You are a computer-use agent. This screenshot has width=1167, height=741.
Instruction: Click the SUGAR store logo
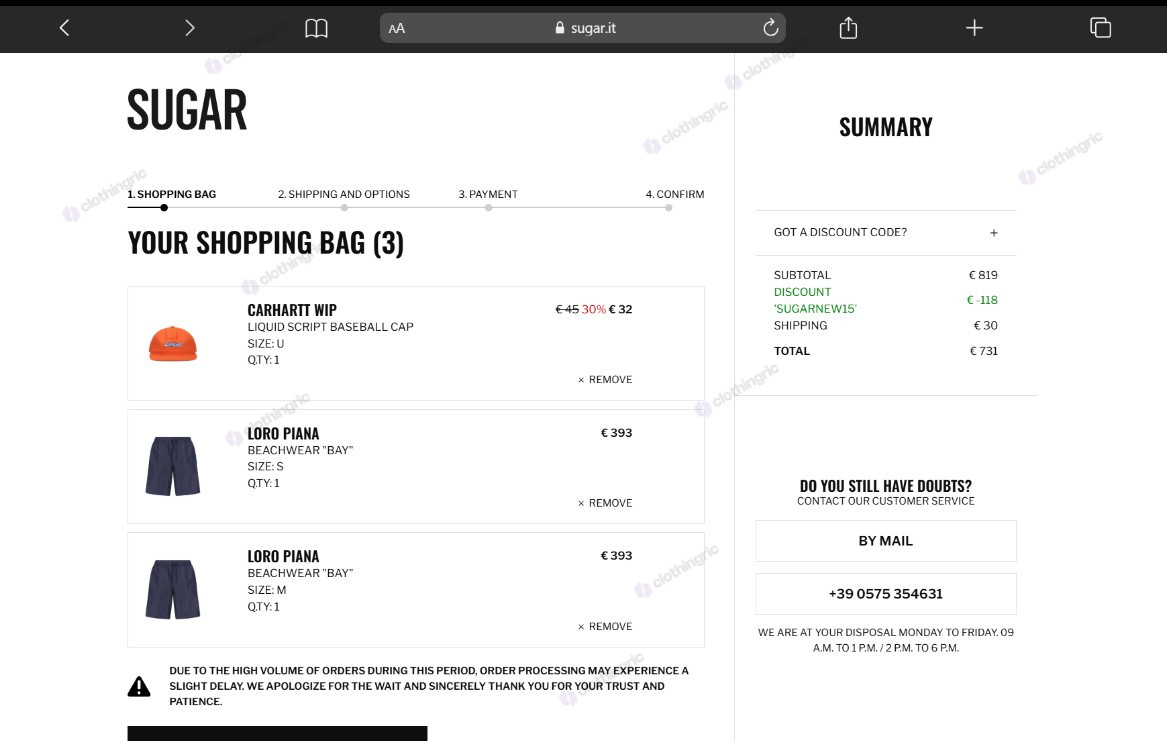point(187,110)
